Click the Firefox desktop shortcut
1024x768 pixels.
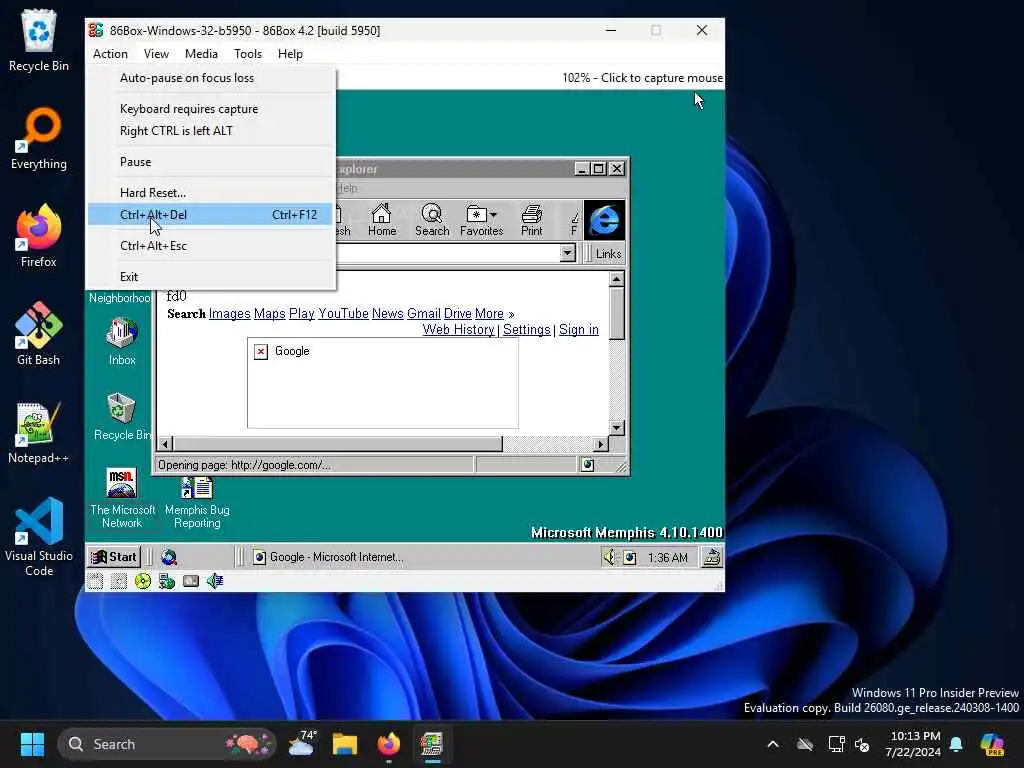click(x=39, y=236)
